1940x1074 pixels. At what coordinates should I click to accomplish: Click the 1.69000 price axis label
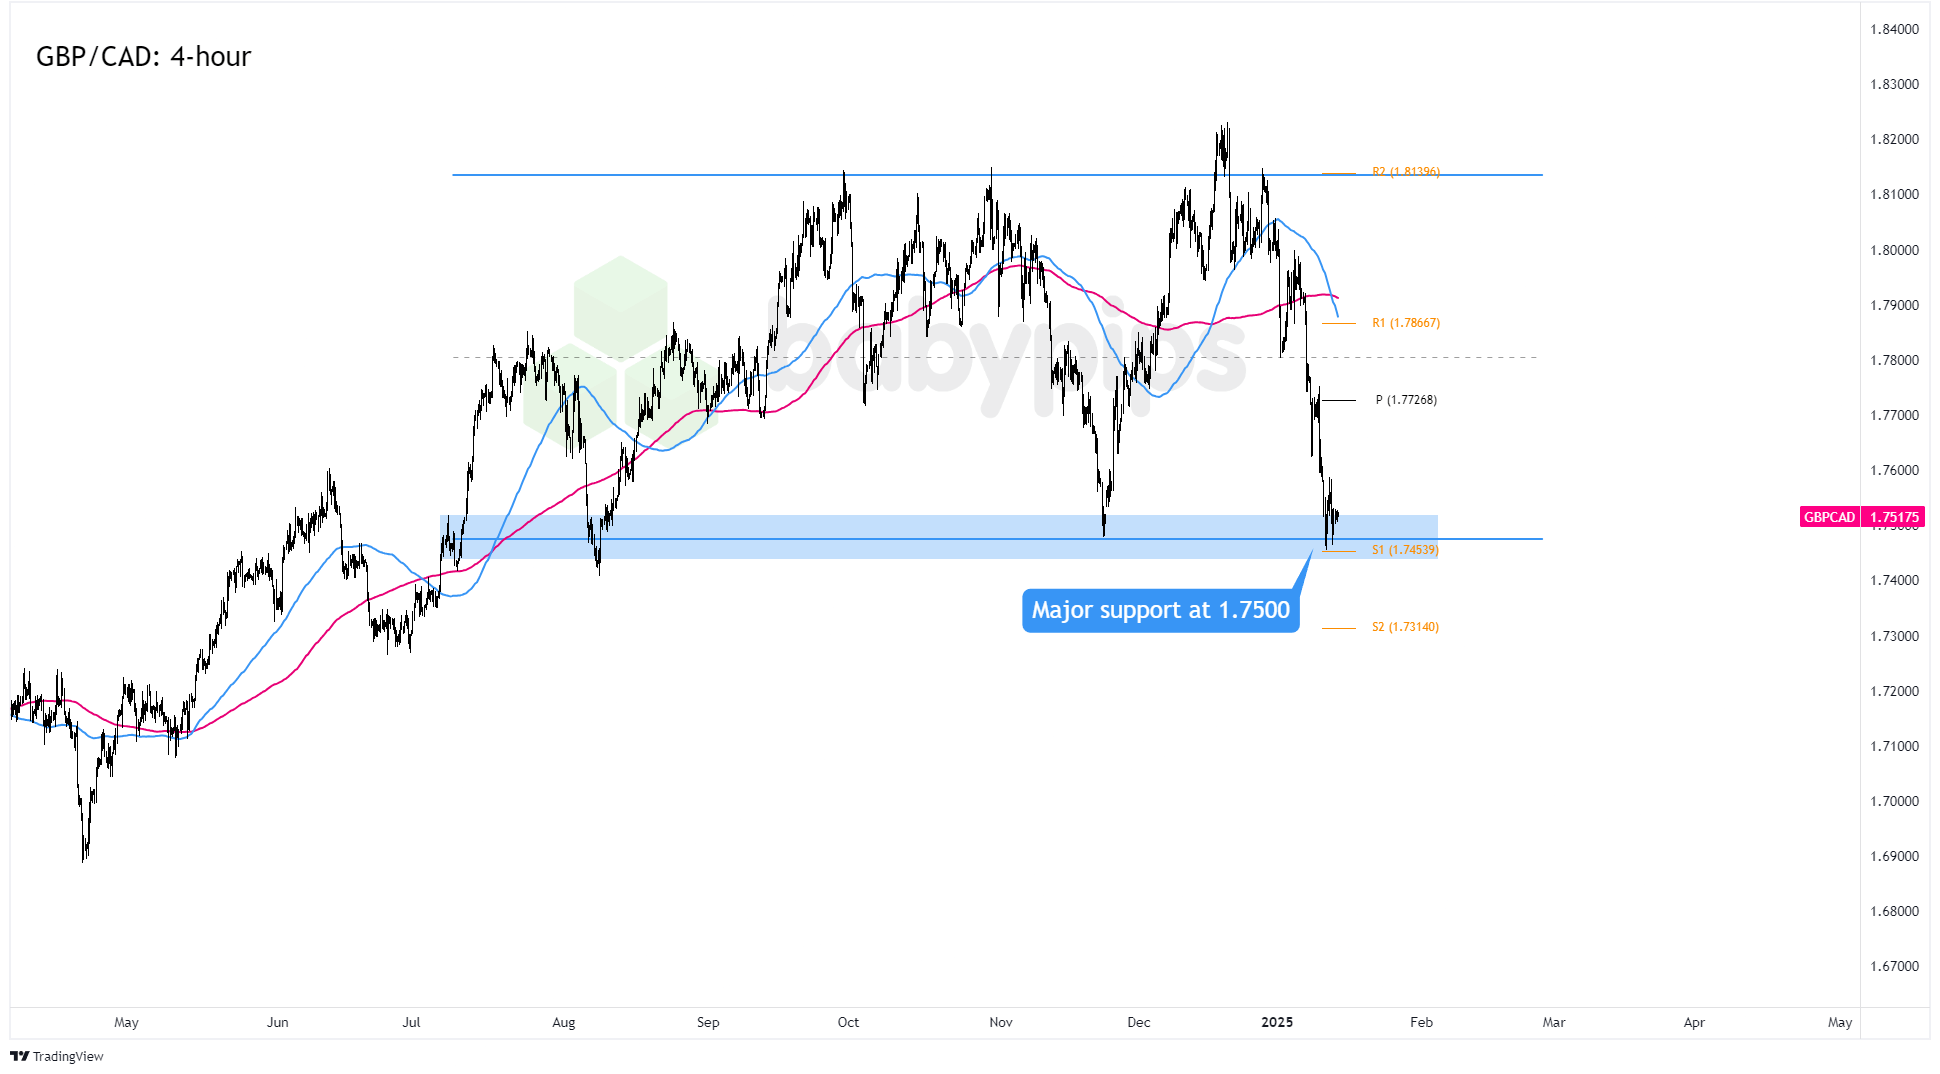(x=1895, y=856)
